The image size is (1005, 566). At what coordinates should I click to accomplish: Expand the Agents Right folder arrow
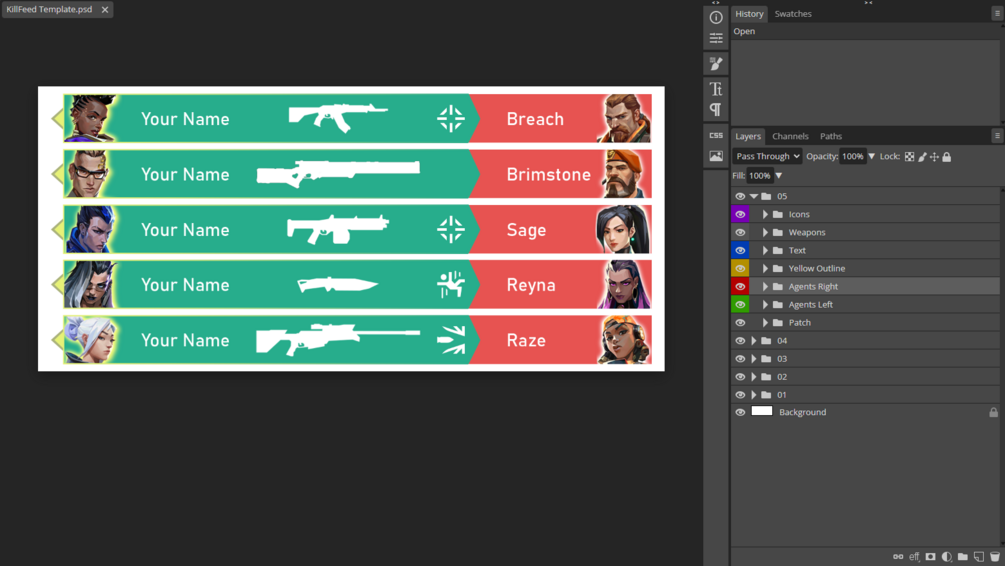[x=765, y=287]
